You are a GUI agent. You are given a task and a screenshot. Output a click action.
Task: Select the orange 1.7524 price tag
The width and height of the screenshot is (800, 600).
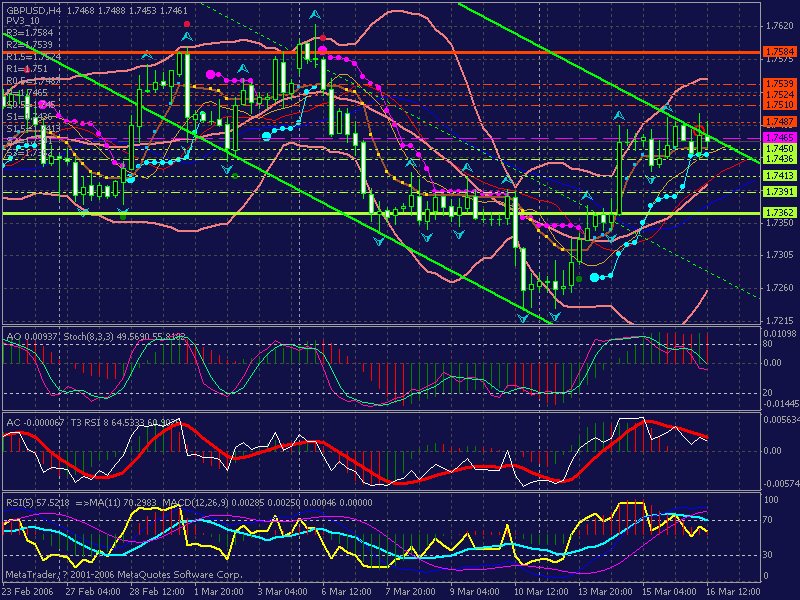coord(779,94)
